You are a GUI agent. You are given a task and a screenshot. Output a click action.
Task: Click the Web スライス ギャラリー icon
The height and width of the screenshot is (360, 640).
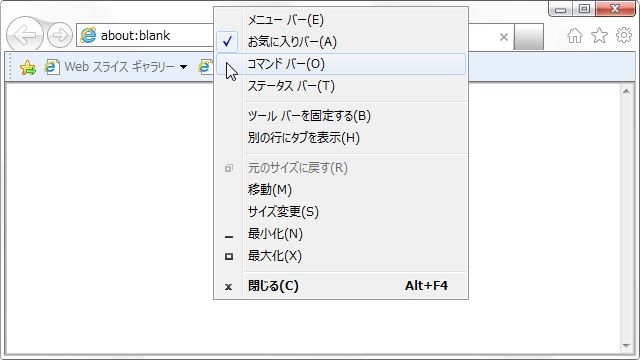(x=52, y=67)
